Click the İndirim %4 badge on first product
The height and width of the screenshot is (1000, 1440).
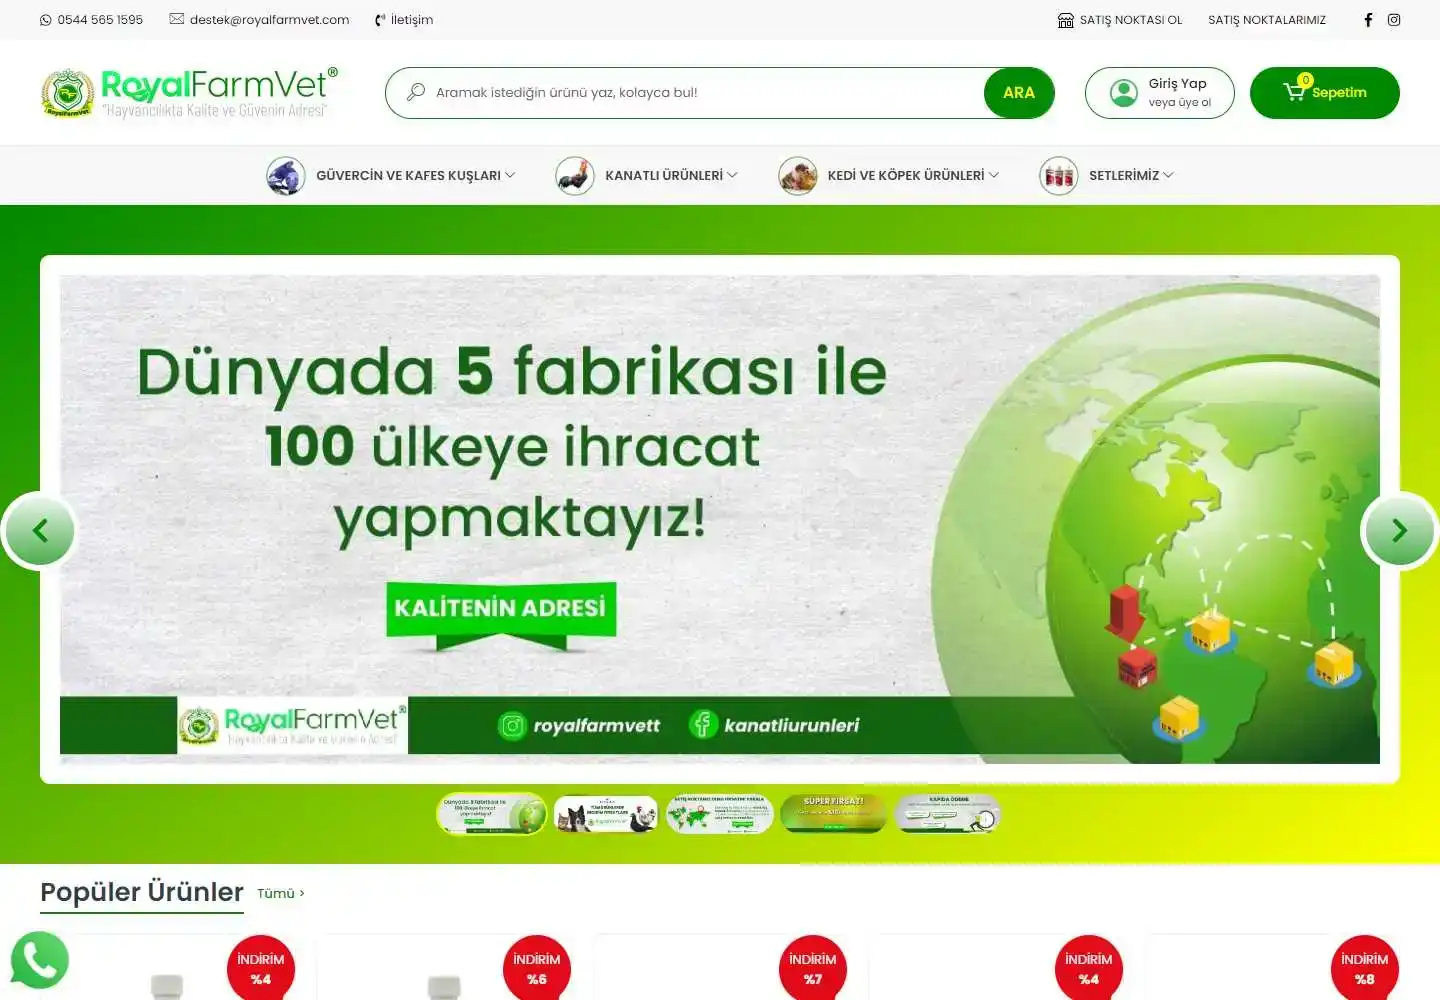click(261, 968)
